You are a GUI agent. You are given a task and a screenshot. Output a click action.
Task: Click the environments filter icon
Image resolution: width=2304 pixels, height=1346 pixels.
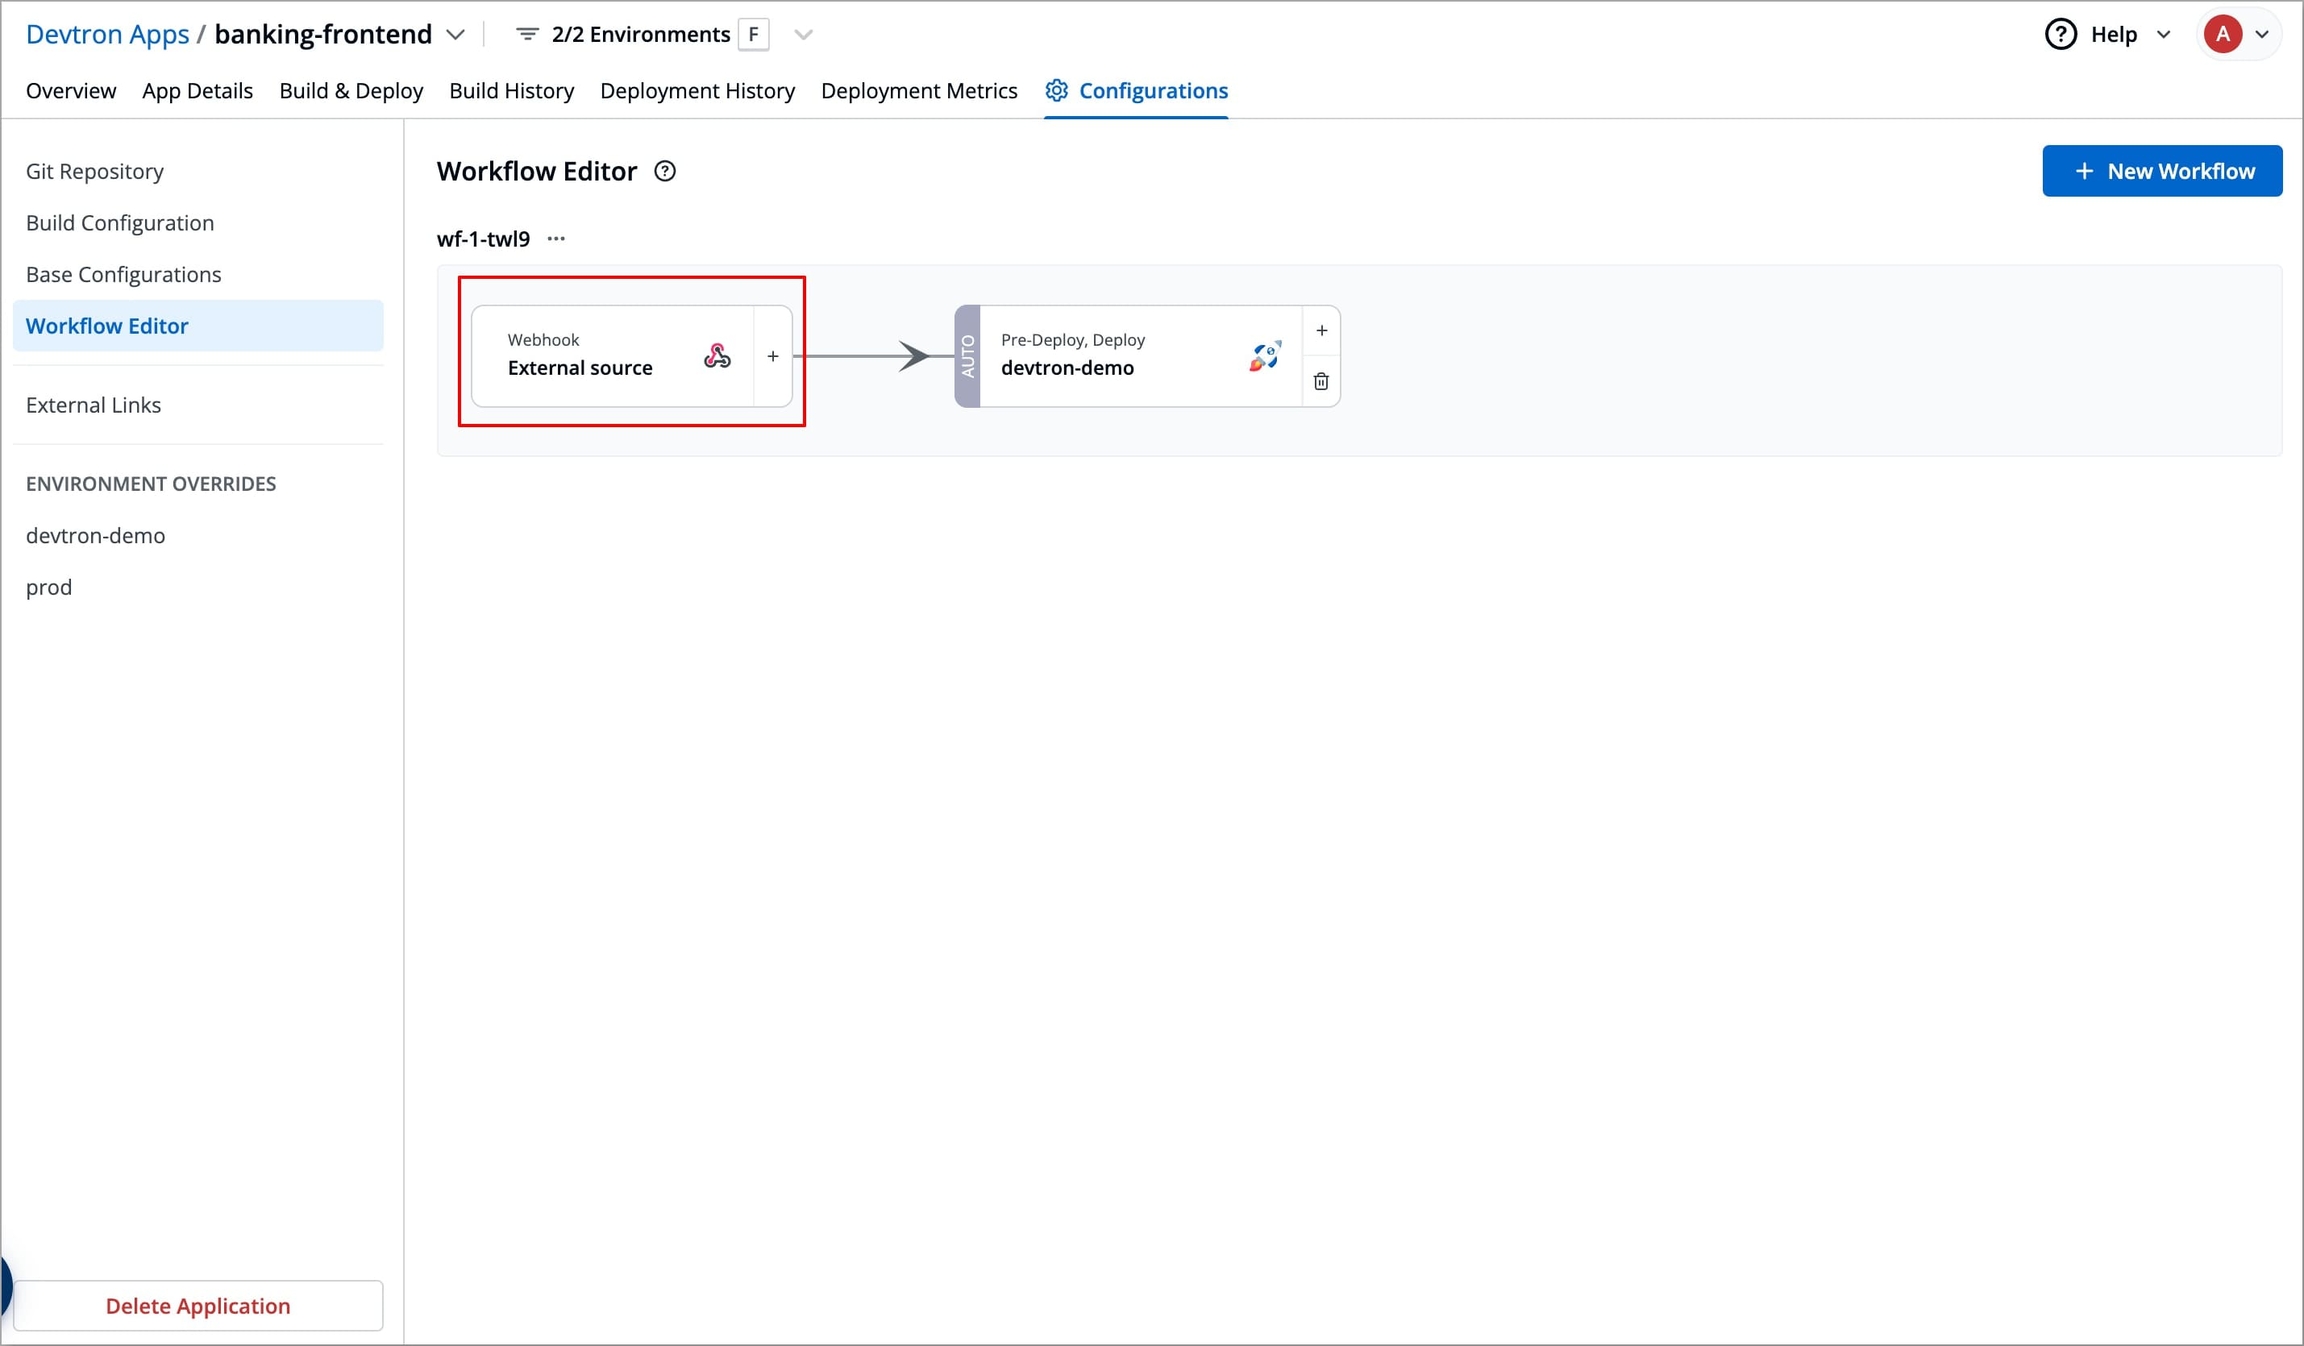click(x=526, y=34)
